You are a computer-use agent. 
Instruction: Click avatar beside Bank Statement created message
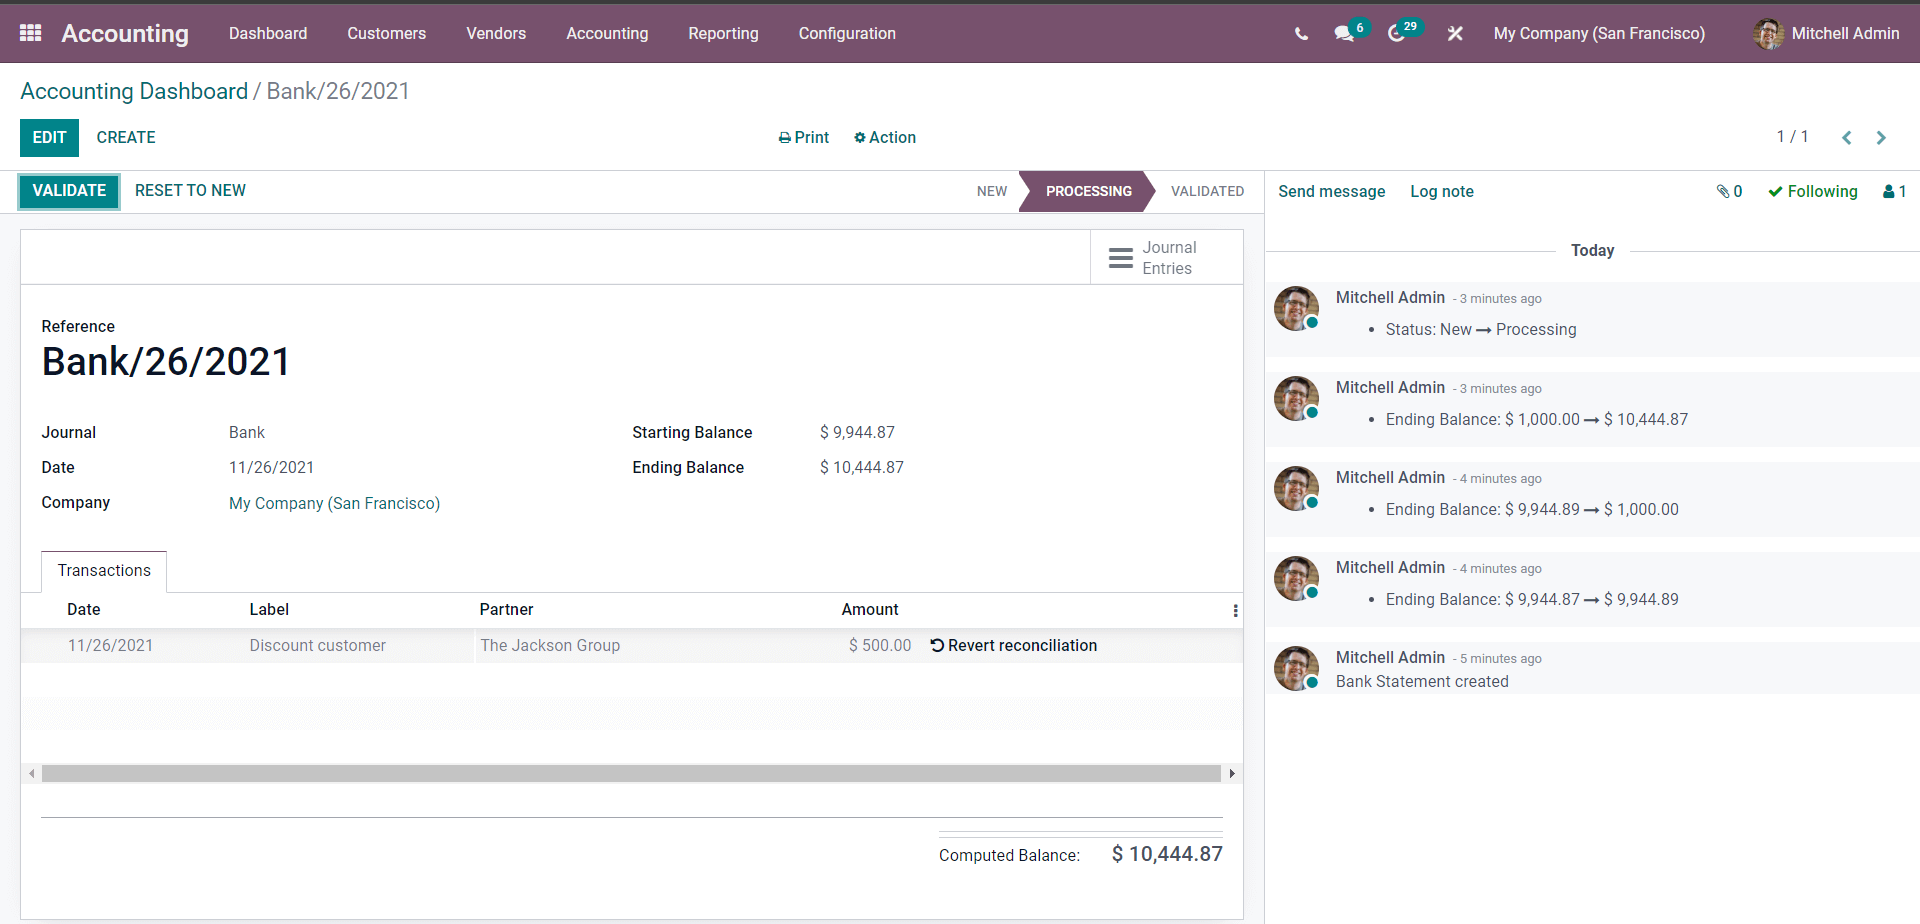(1296, 668)
